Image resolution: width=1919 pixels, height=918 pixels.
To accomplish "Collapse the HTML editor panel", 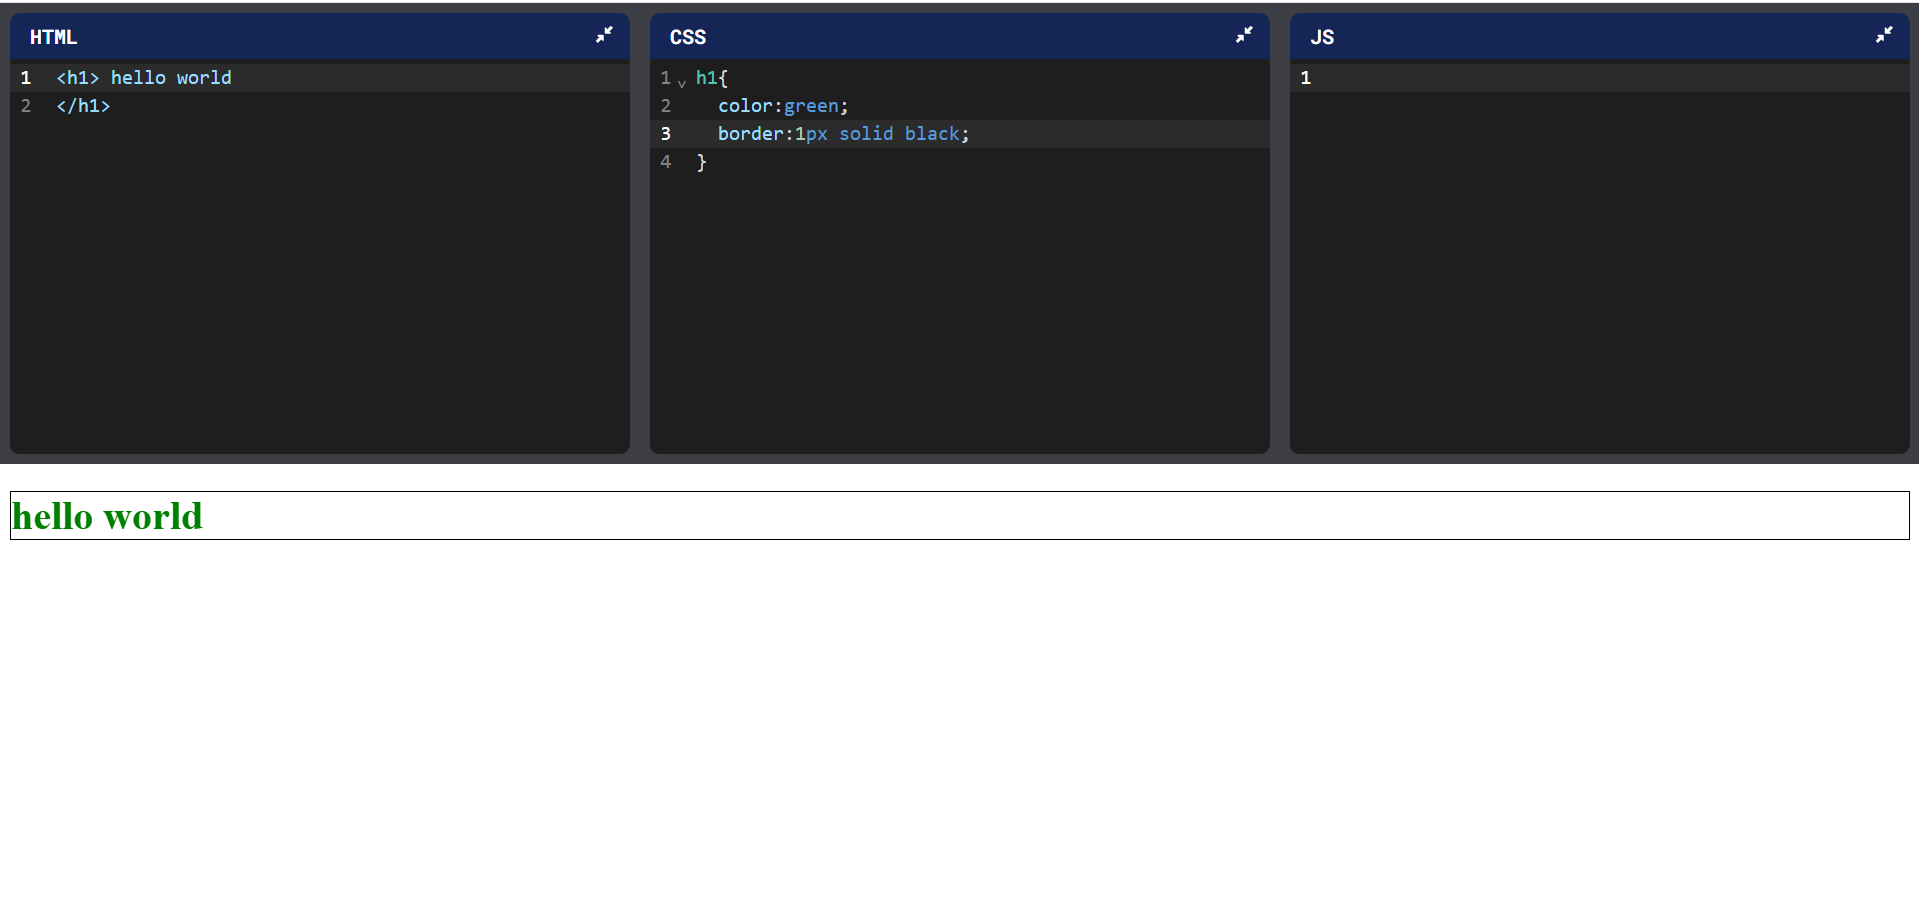I will click(x=604, y=36).
